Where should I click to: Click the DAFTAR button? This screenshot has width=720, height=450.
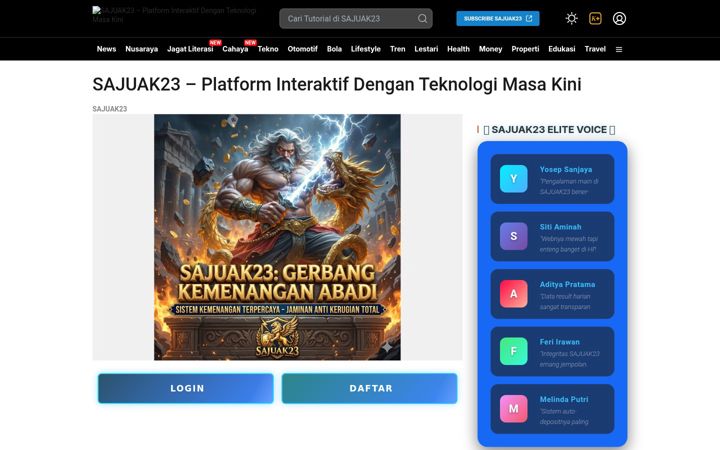[x=370, y=388]
